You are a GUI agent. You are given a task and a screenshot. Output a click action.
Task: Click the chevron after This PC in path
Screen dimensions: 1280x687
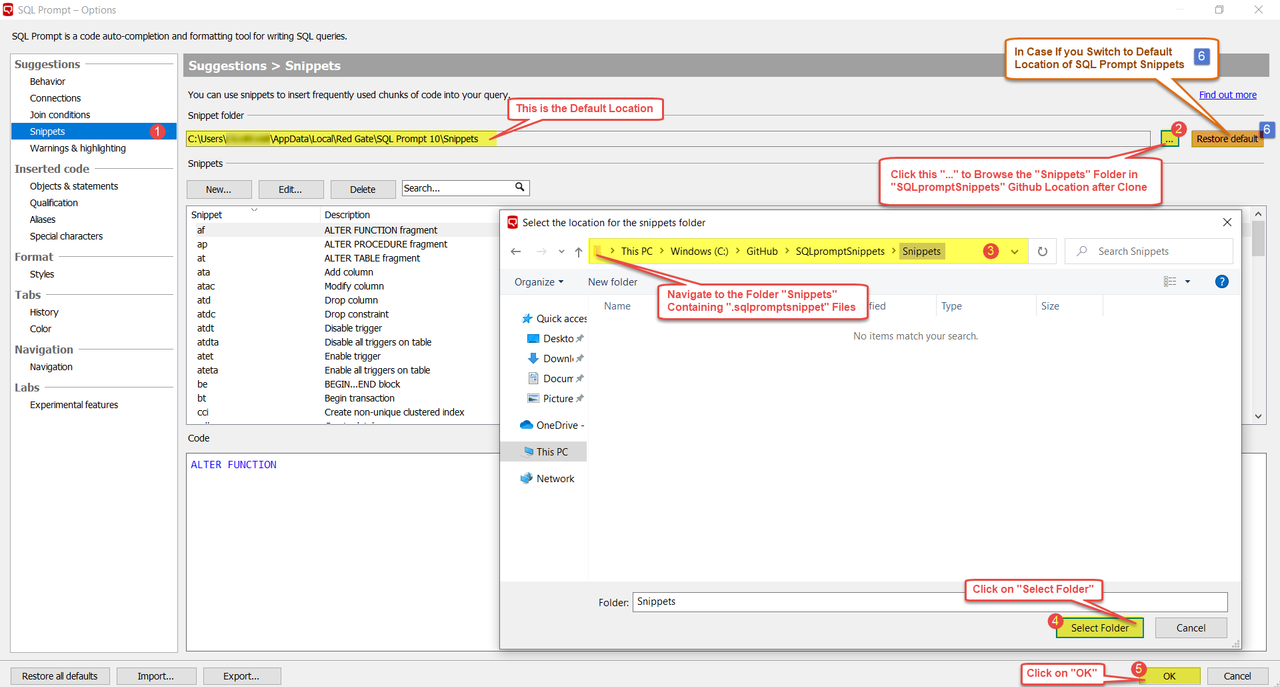(661, 252)
